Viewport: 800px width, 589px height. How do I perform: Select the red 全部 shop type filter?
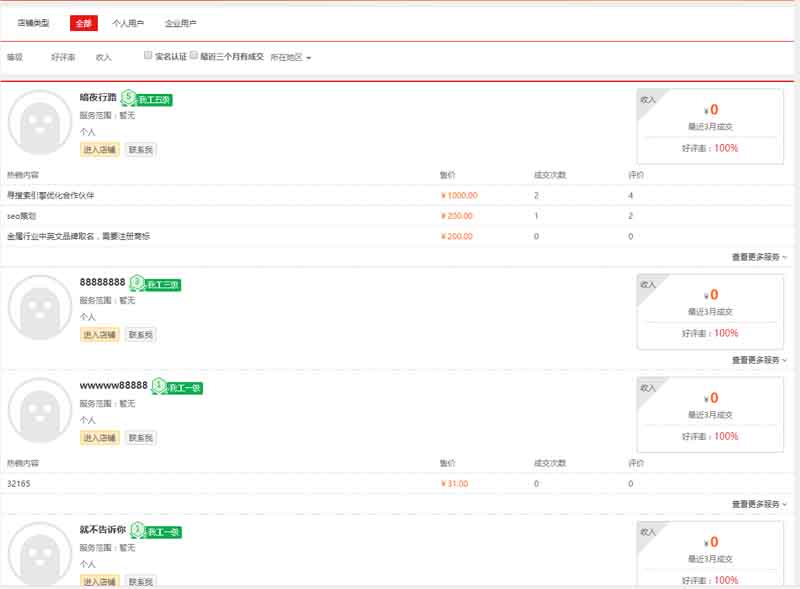(83, 23)
